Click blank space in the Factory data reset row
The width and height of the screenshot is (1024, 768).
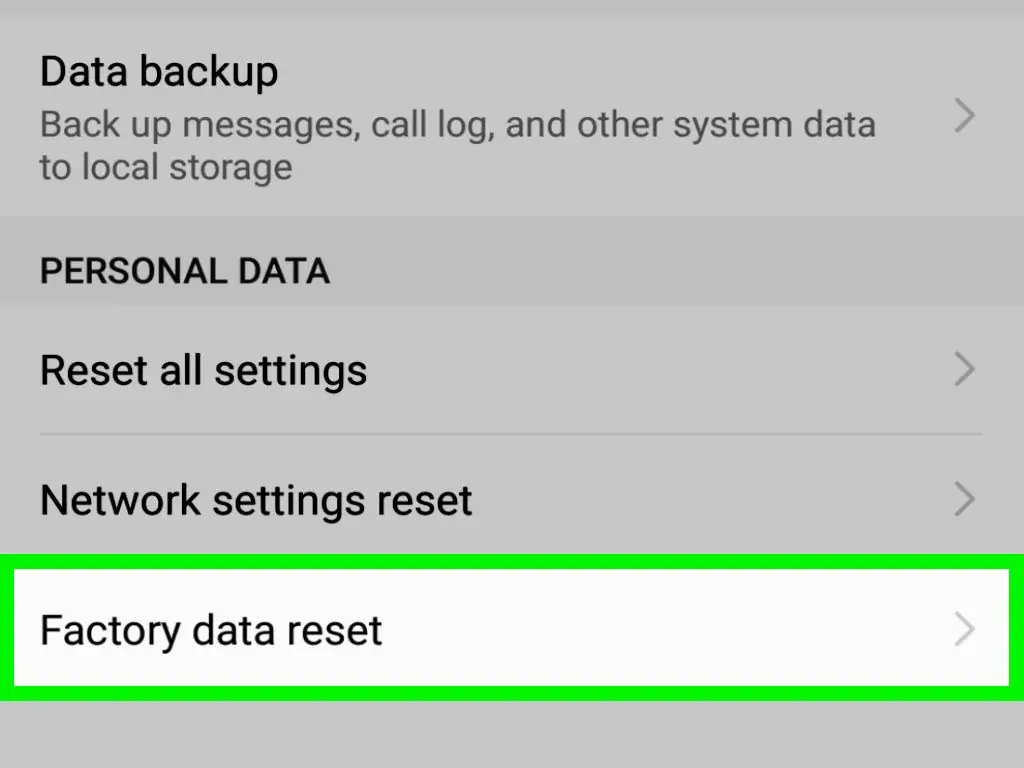(x=653, y=628)
